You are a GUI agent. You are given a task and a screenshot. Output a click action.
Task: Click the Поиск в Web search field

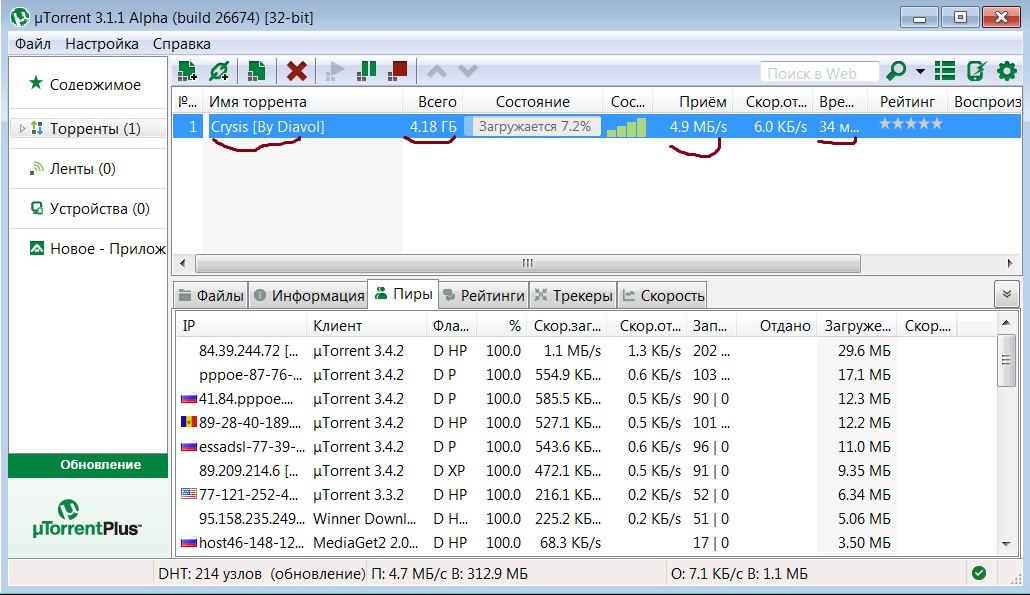click(818, 72)
